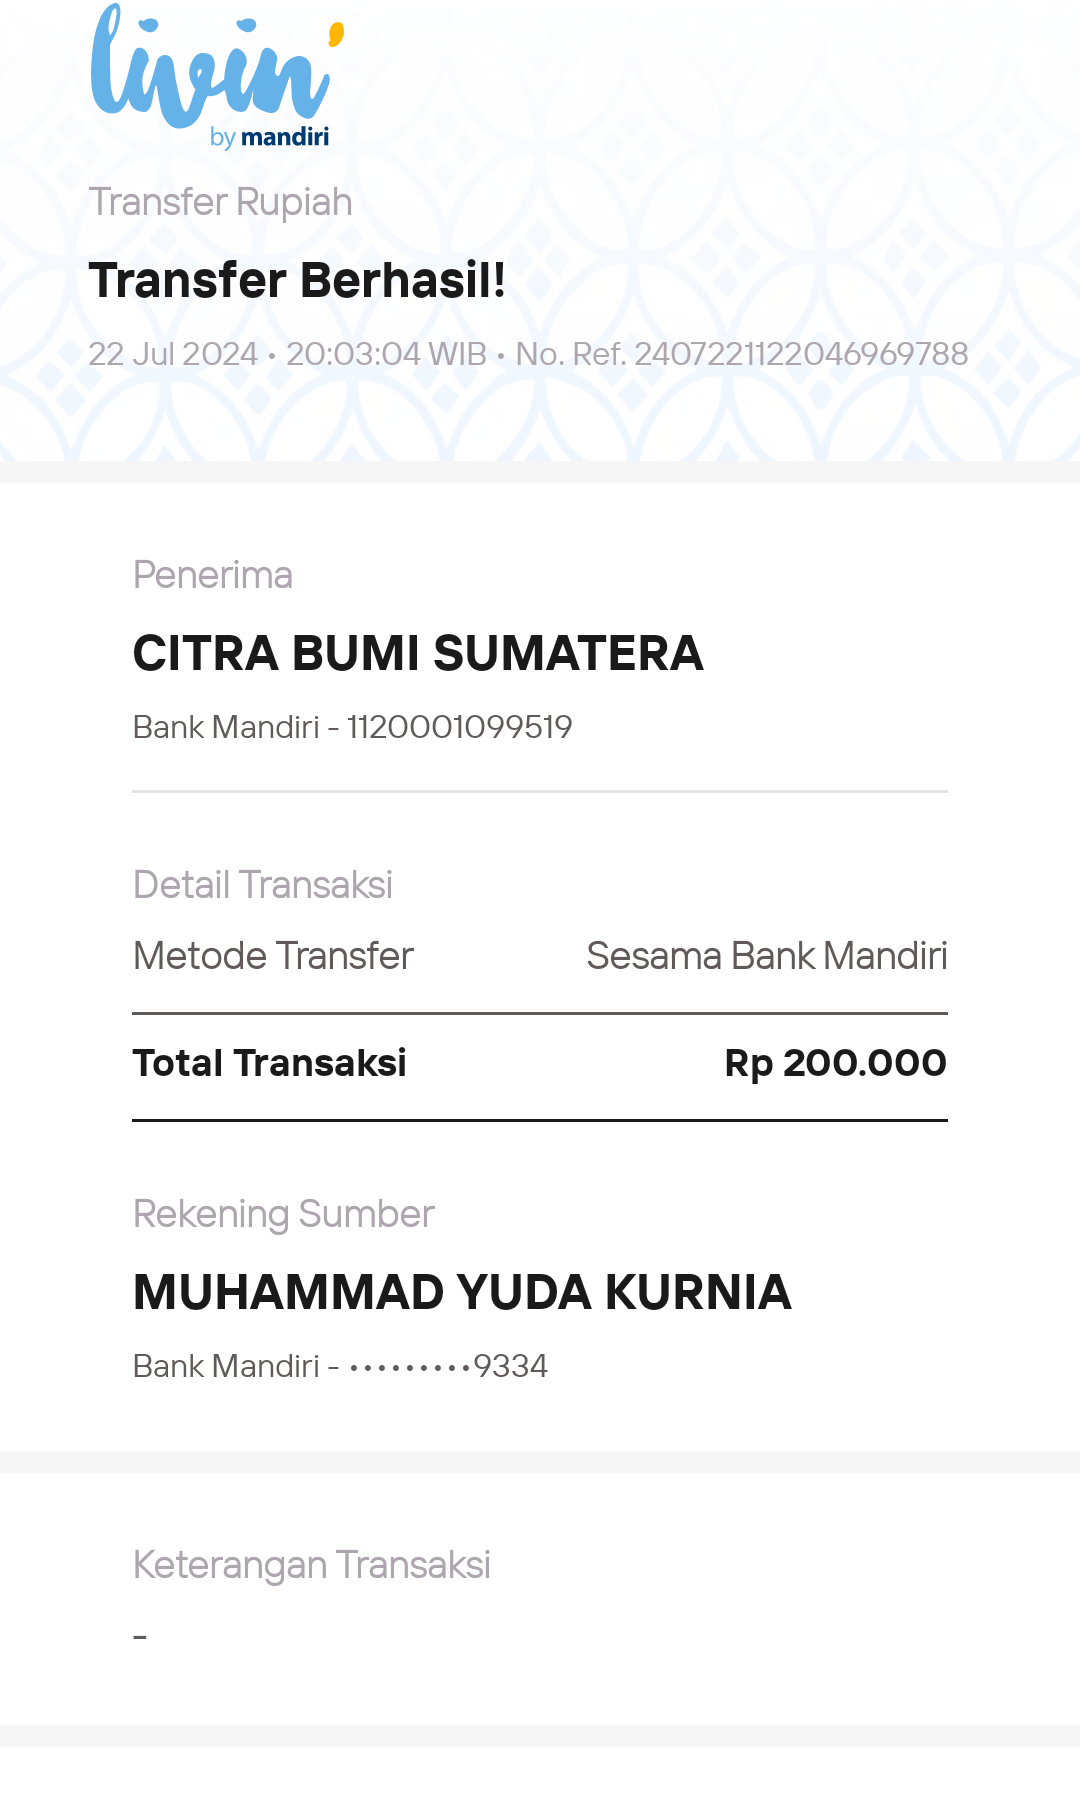Click the Livin' by Mandiri logo
The height and width of the screenshot is (1813, 1080).
tap(217, 76)
